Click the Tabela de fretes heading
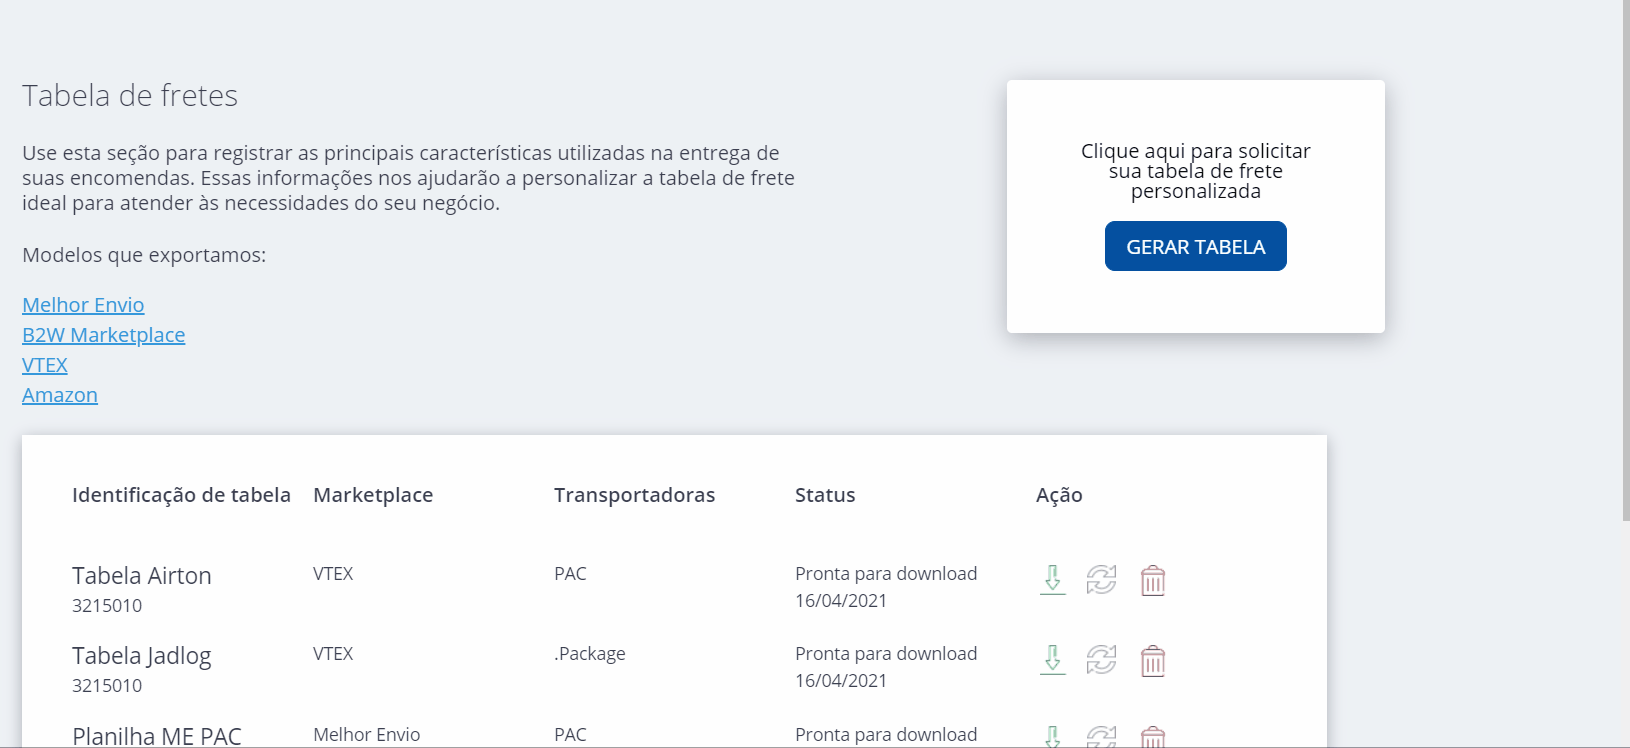Screen dimensions: 1630x748 pos(130,96)
